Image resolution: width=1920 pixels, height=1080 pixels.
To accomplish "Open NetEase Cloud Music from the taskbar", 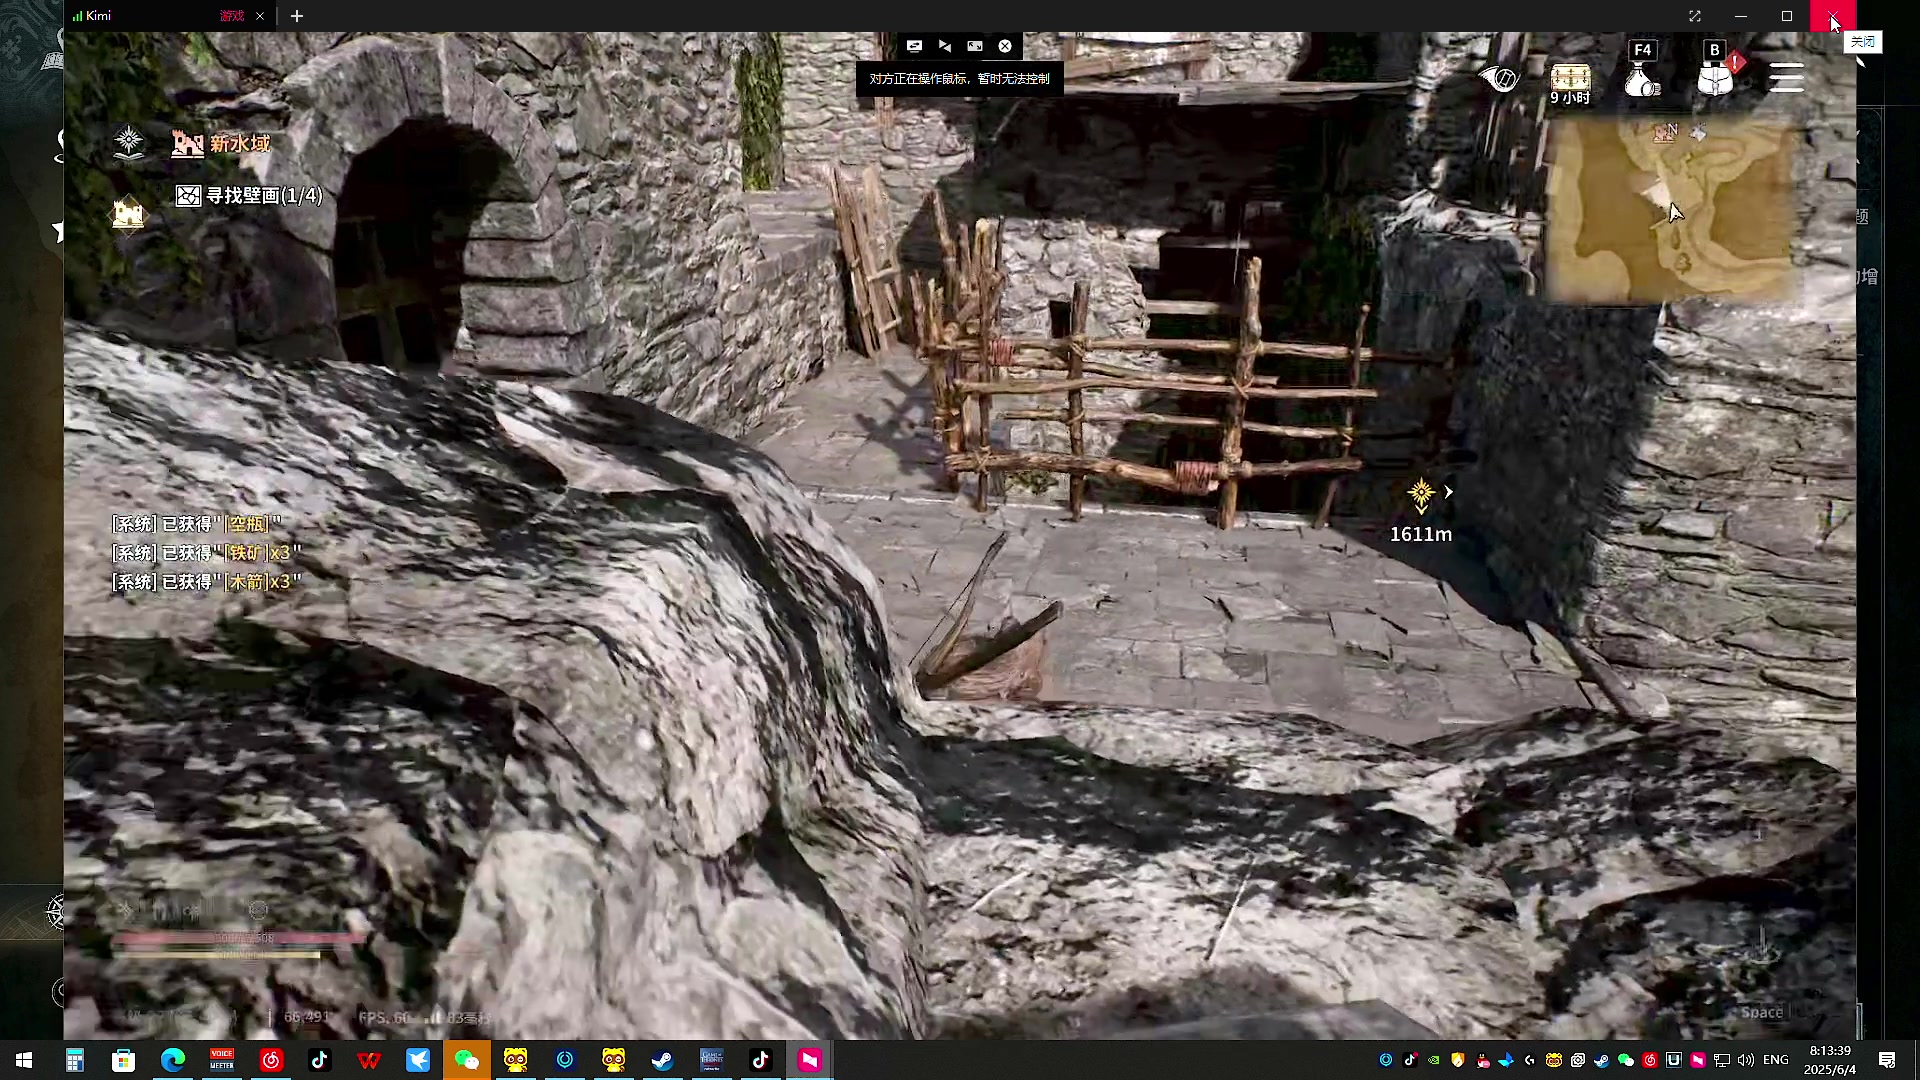I will click(271, 1060).
